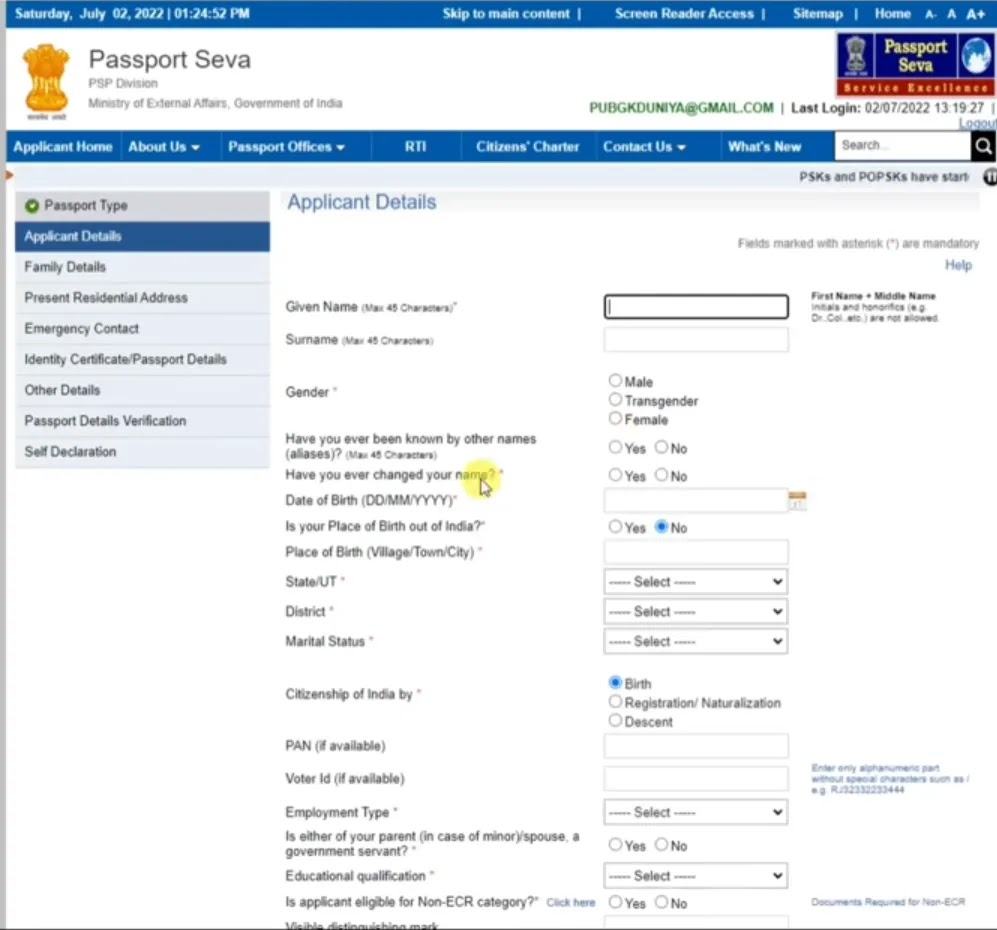Click the Help link

(x=958, y=264)
